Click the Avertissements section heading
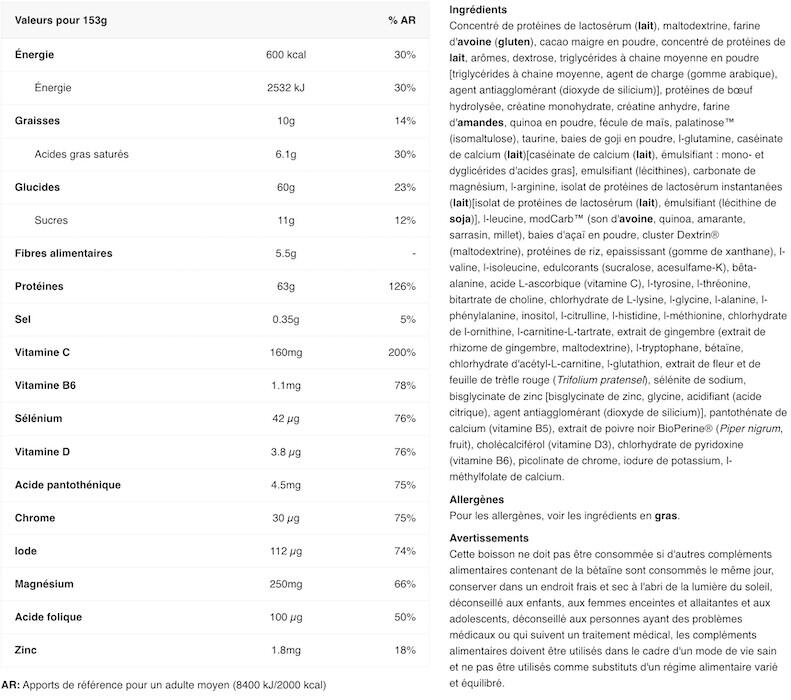 click(x=489, y=538)
